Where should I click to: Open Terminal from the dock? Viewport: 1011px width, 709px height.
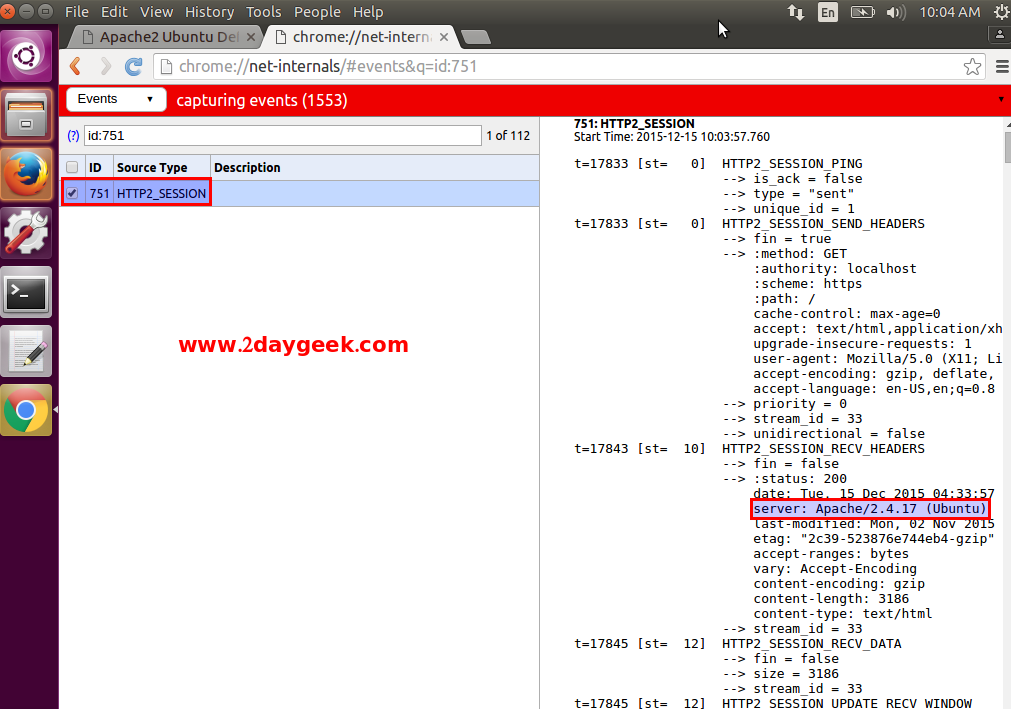[26, 293]
